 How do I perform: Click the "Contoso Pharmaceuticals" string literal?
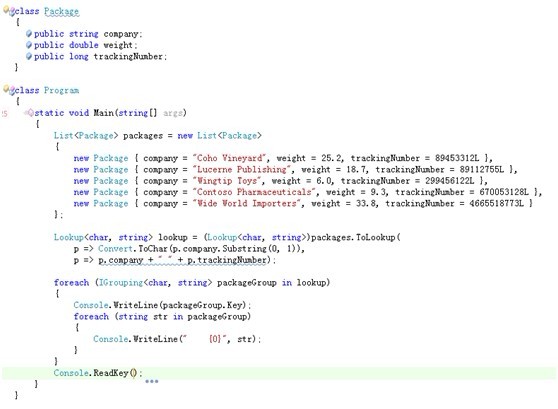[254, 192]
